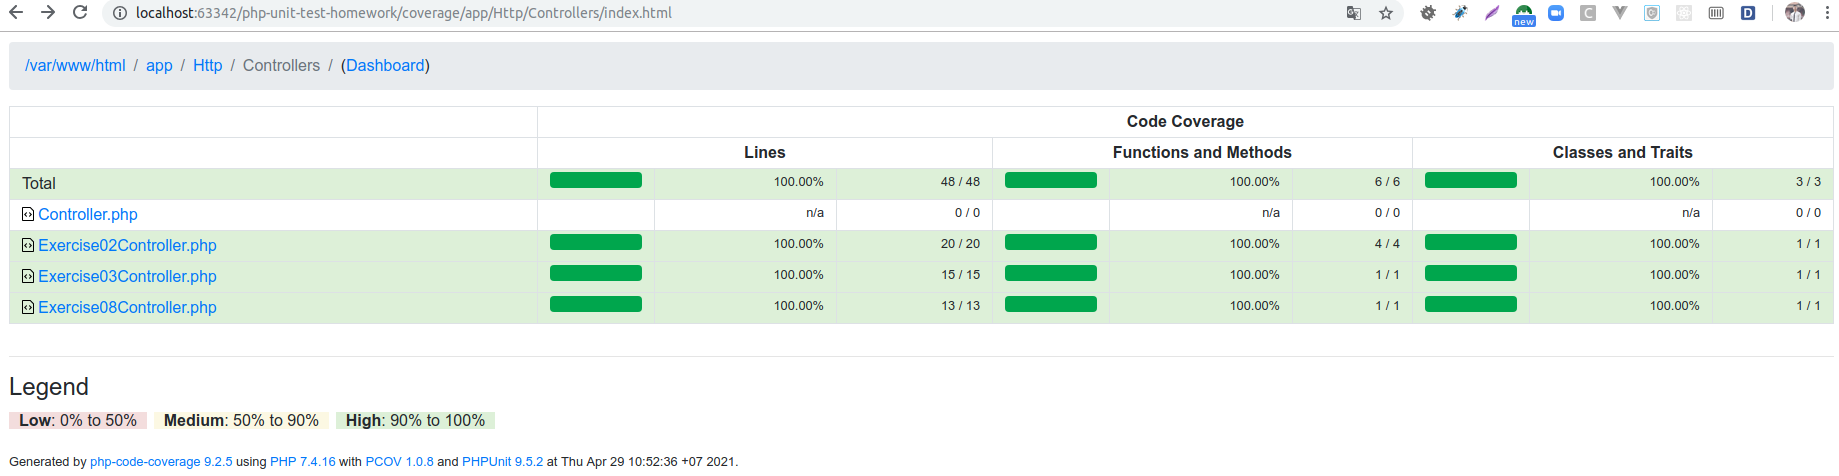The height and width of the screenshot is (476, 1839).
Task: Open the user profile avatar
Action: click(1795, 13)
